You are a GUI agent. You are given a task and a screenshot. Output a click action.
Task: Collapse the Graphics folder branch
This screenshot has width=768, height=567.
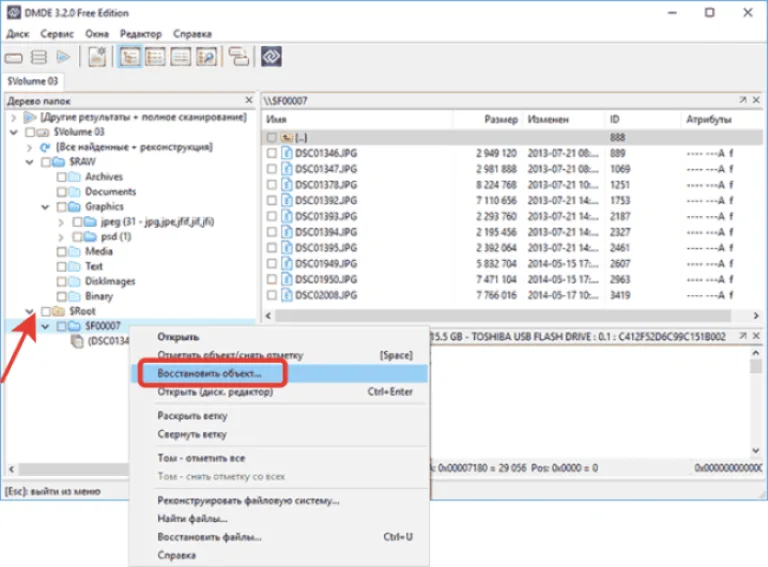click(45, 207)
